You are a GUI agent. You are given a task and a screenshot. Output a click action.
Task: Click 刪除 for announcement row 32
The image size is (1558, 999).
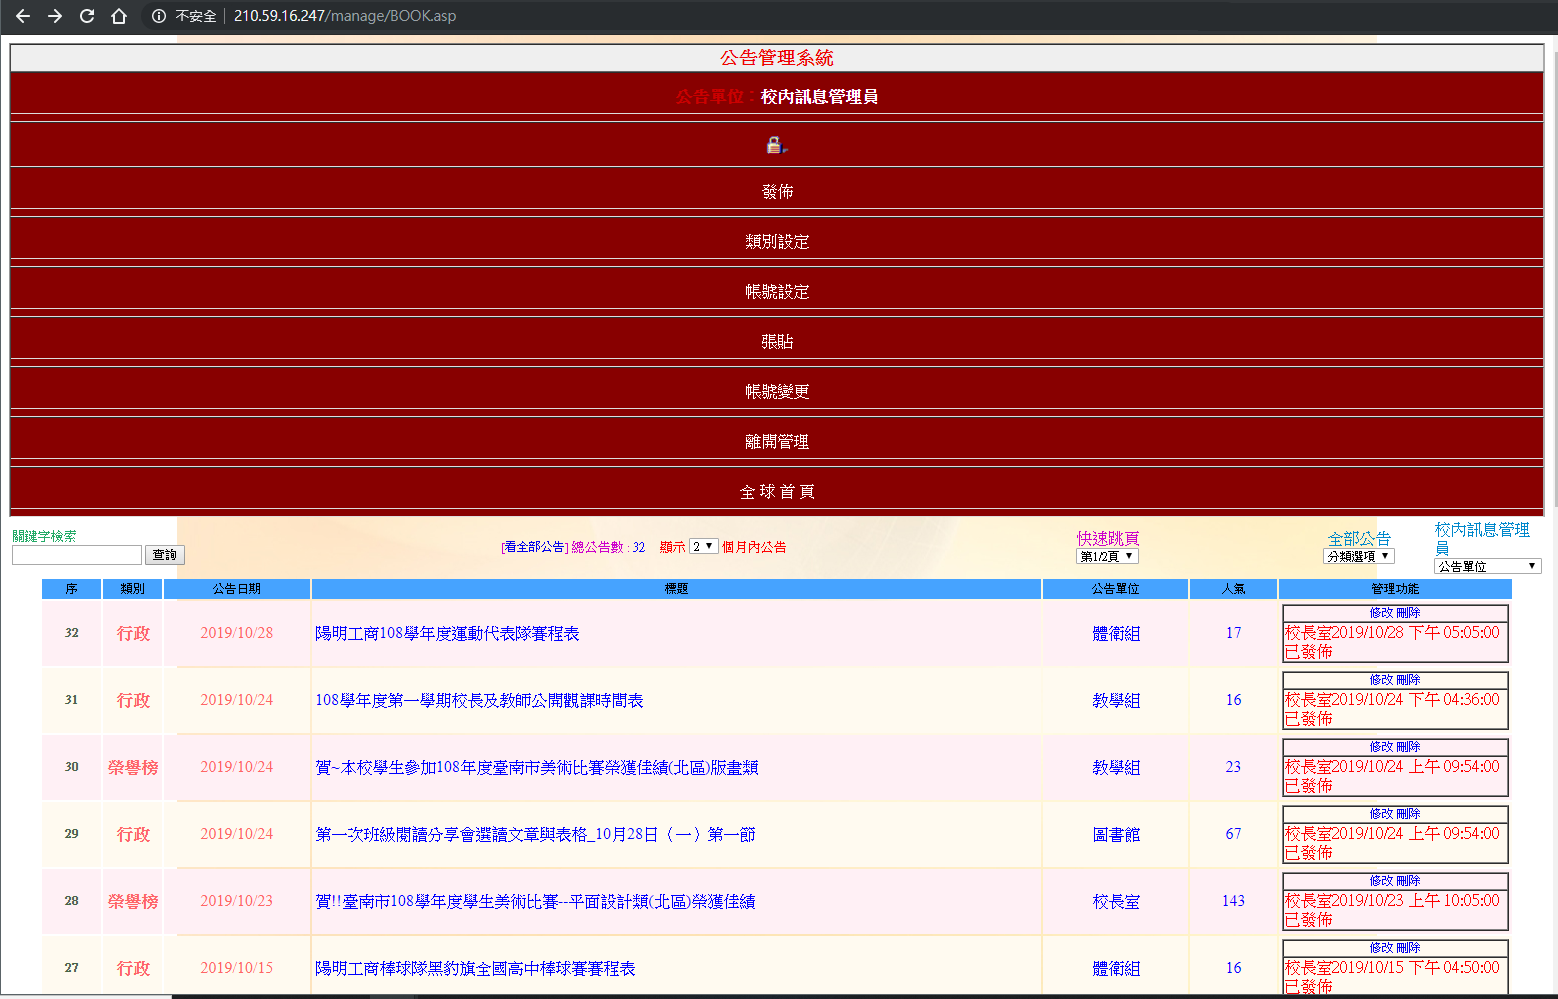[x=1408, y=613]
